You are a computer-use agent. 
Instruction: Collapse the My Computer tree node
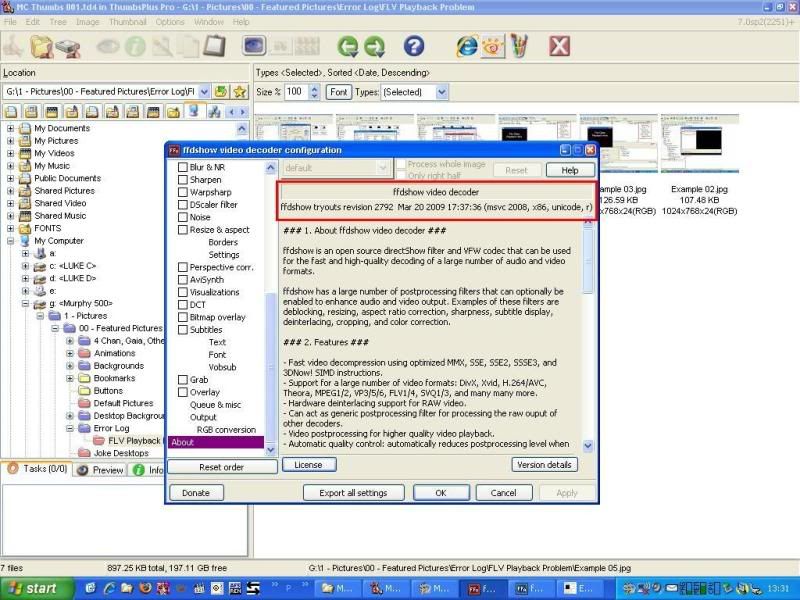pyautogui.click(x=10, y=241)
